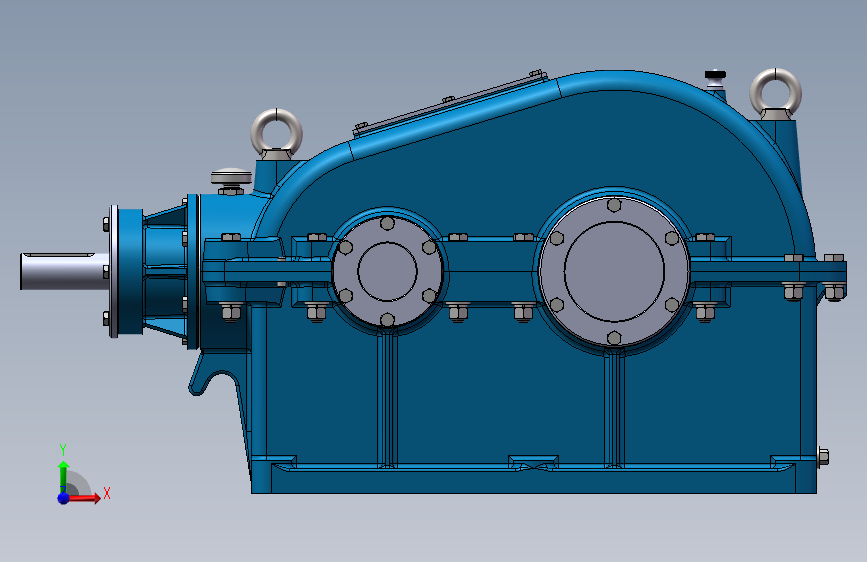Select the small round grey bearing cover
This screenshot has height=562, width=867.
coord(387,271)
